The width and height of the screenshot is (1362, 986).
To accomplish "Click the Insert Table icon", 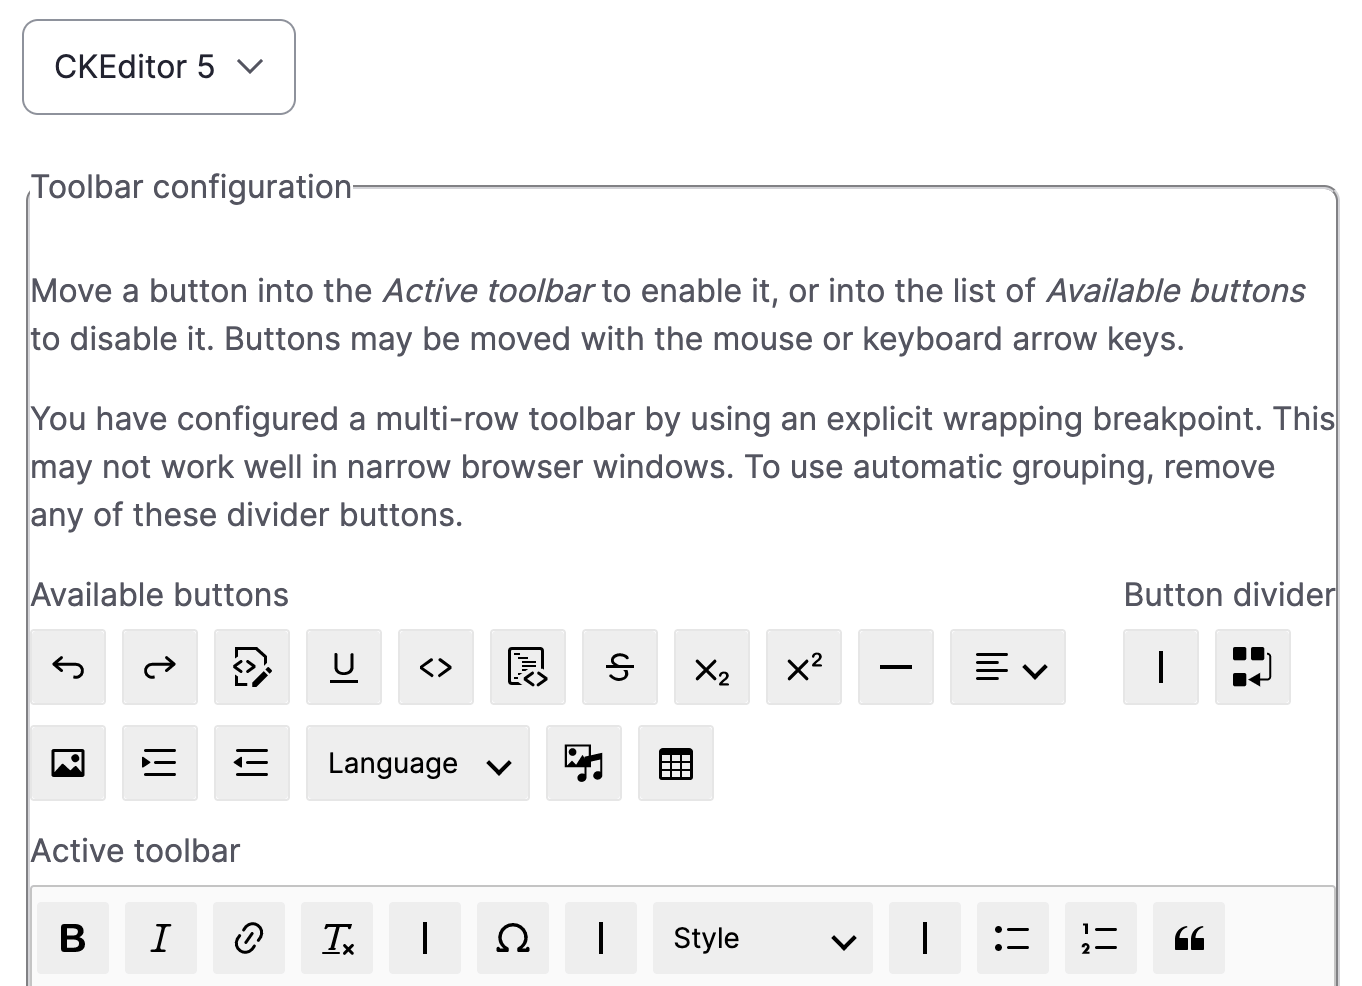I will pos(676,763).
